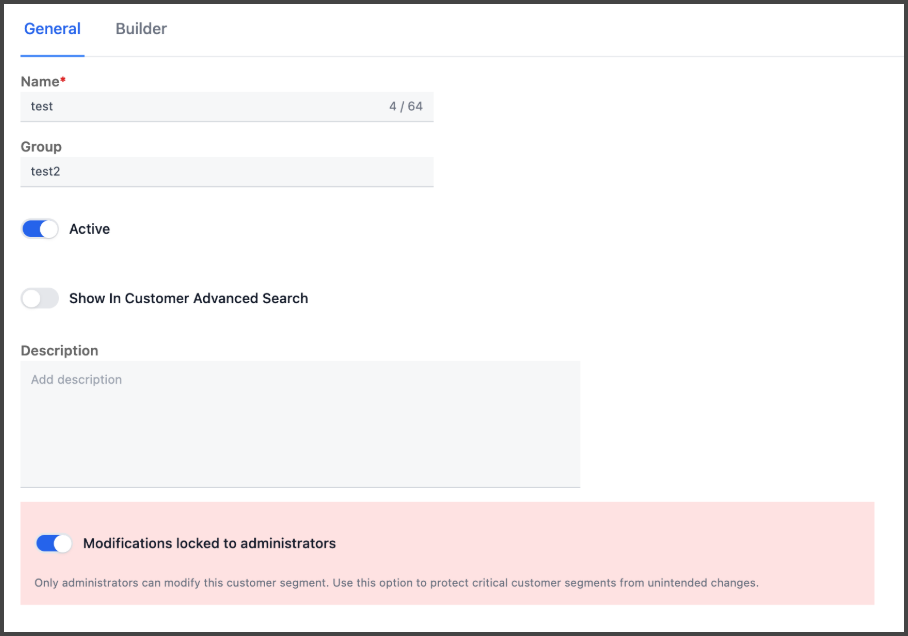Click the Name field containing "test"
Viewport: 908px width, 636px height.
tap(226, 107)
